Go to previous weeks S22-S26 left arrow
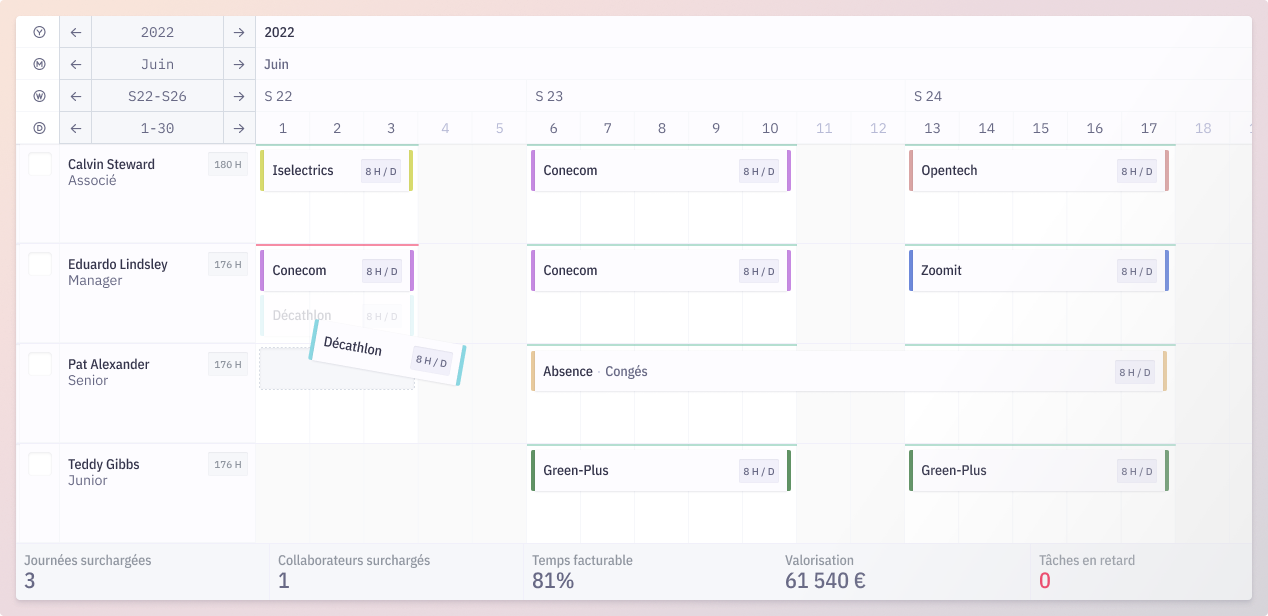 pos(75,96)
